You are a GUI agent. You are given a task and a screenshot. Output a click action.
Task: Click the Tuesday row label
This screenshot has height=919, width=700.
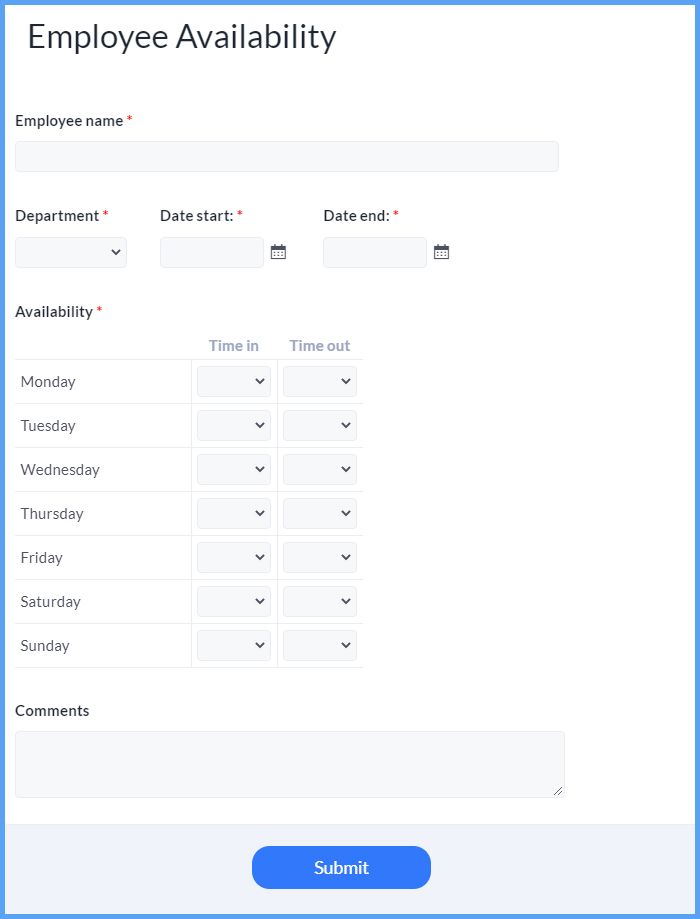point(48,426)
